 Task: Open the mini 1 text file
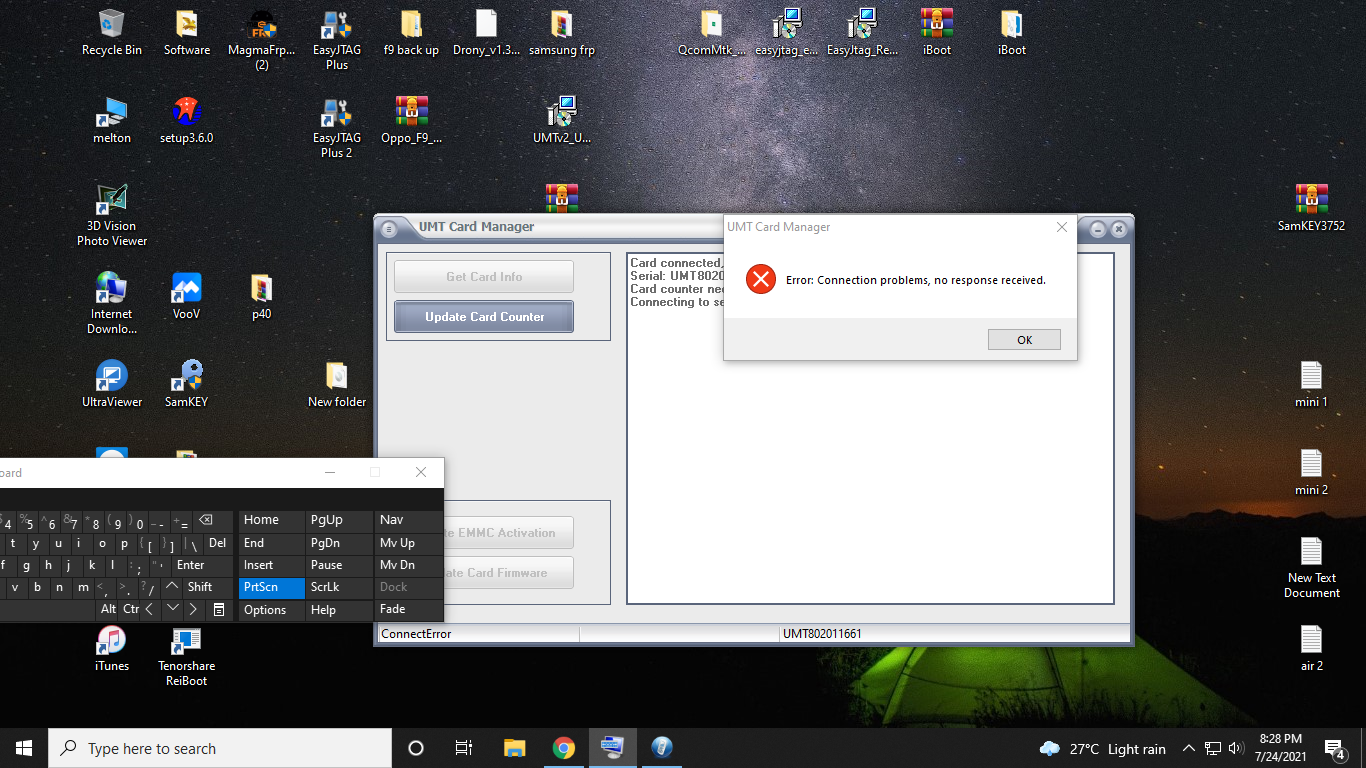[1311, 384]
